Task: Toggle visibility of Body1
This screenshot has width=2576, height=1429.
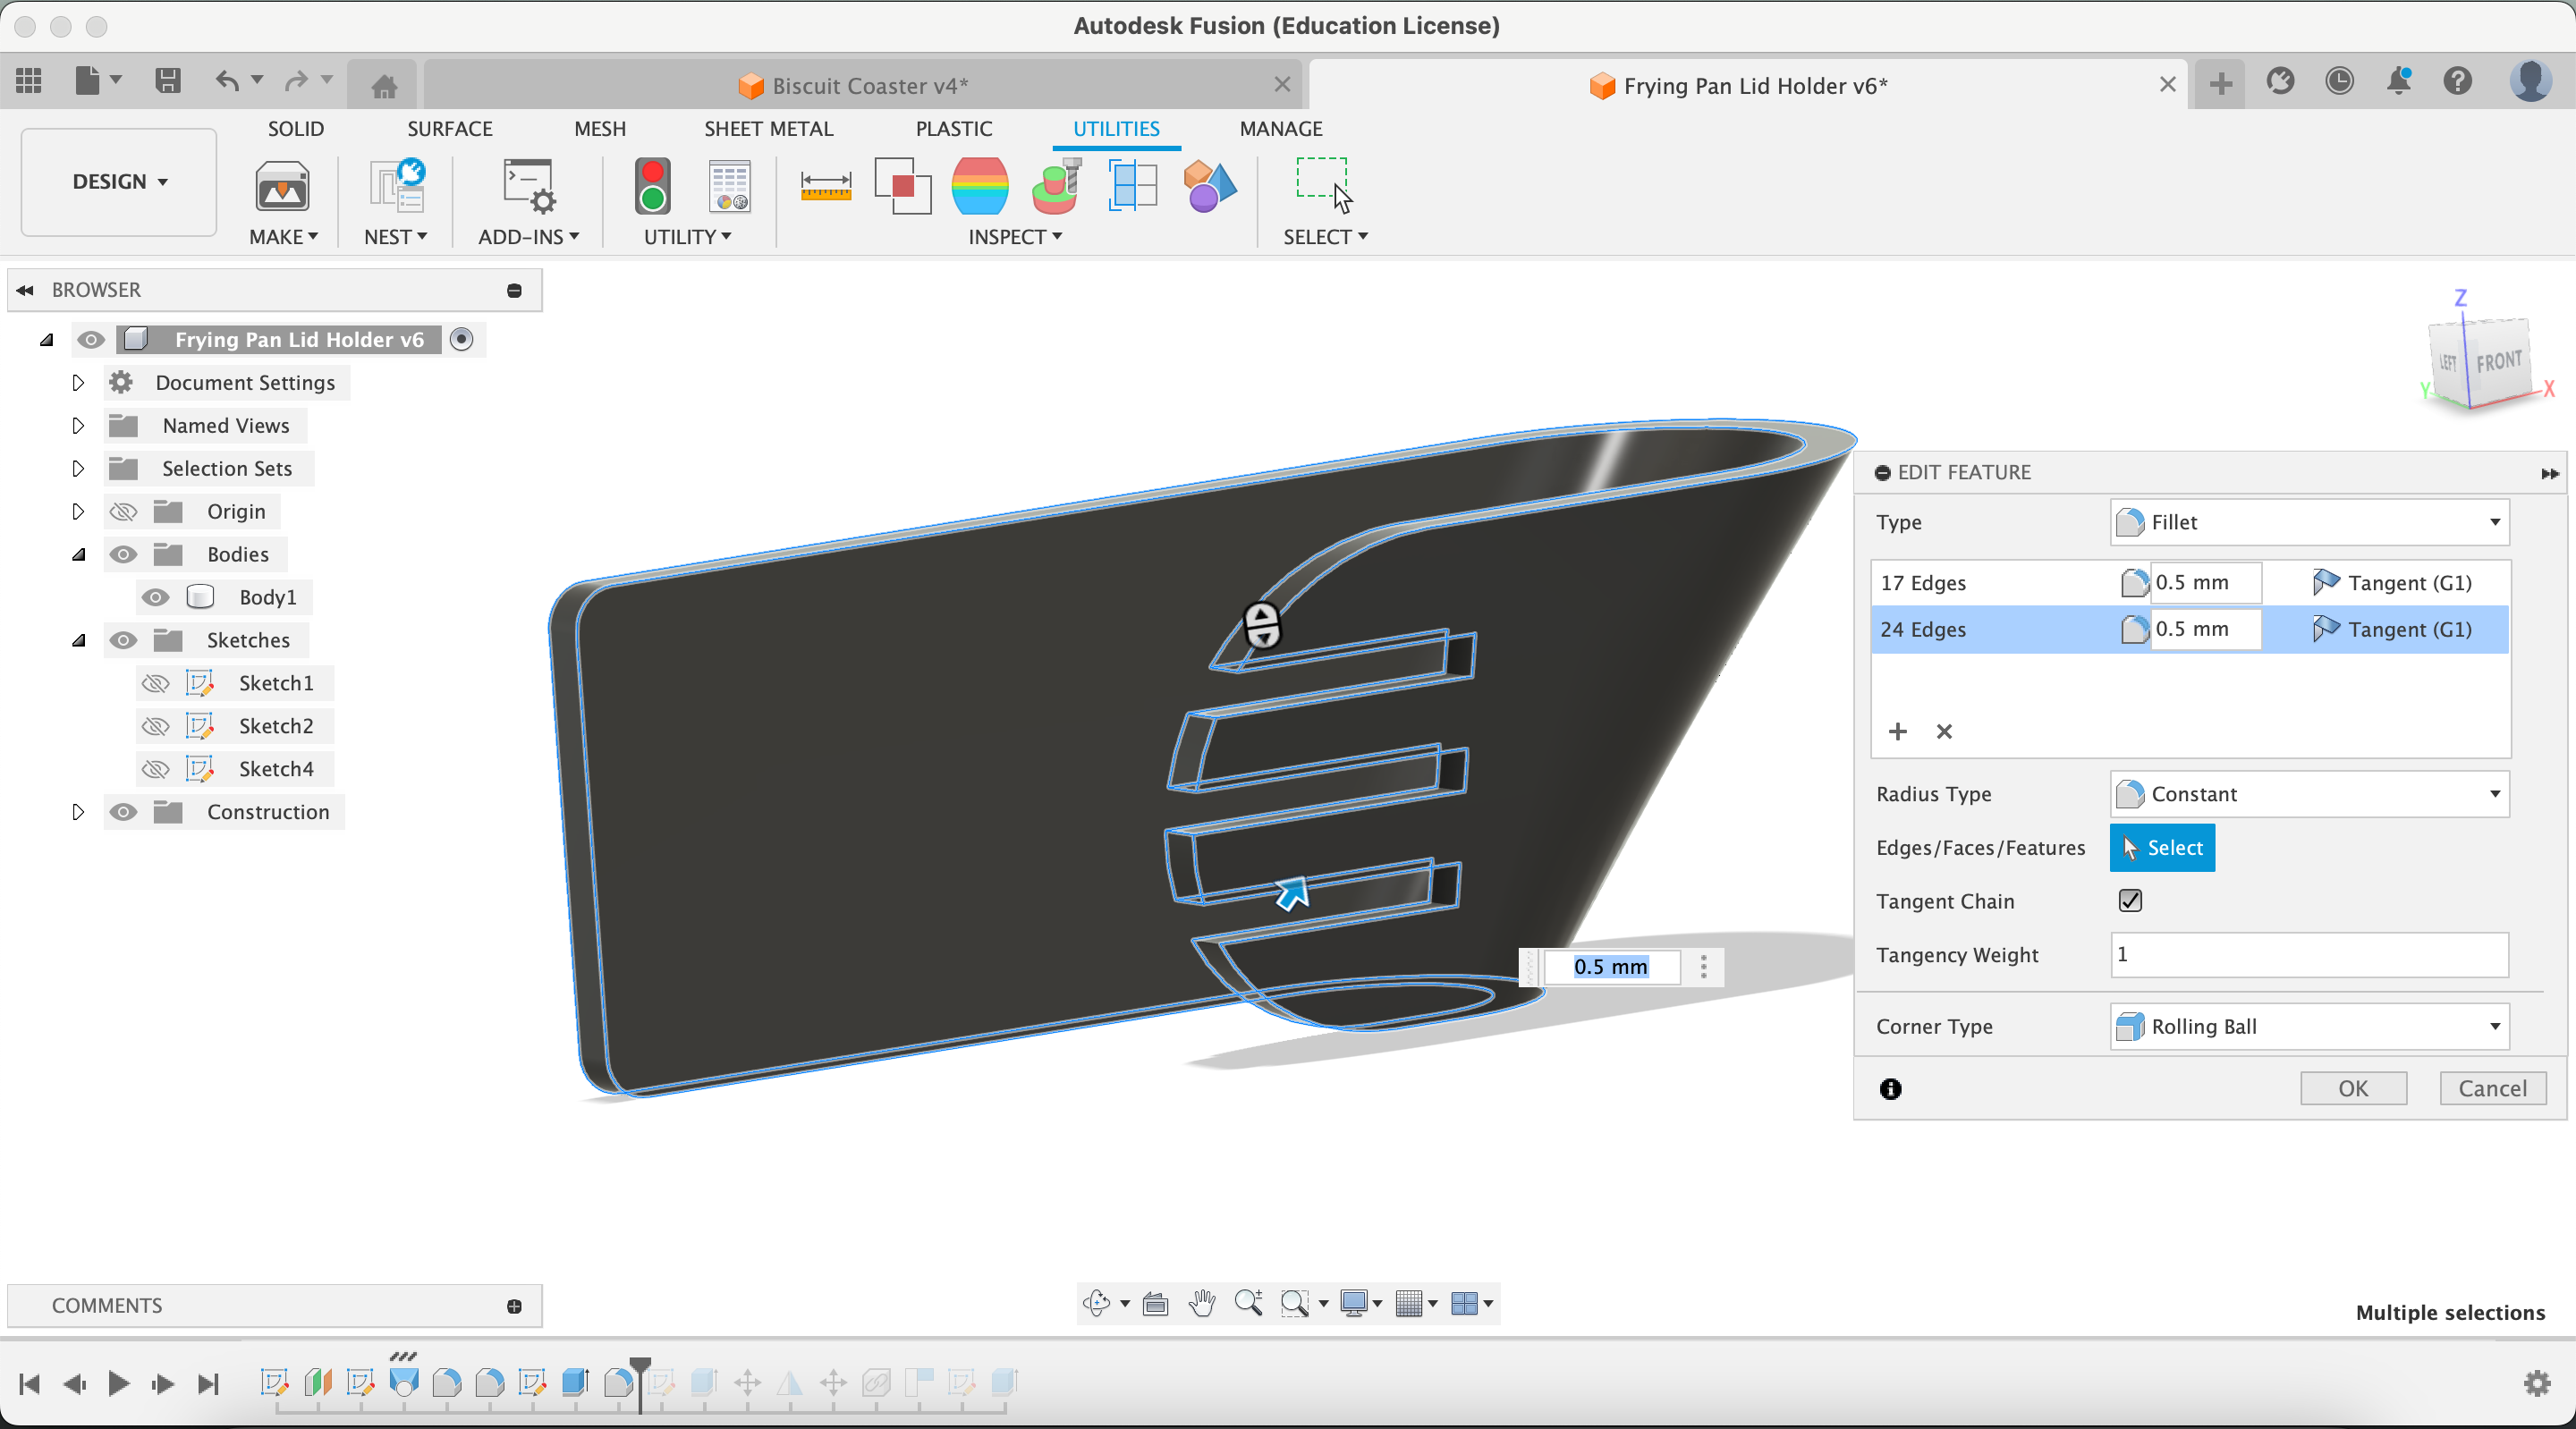Action: pos(155,596)
